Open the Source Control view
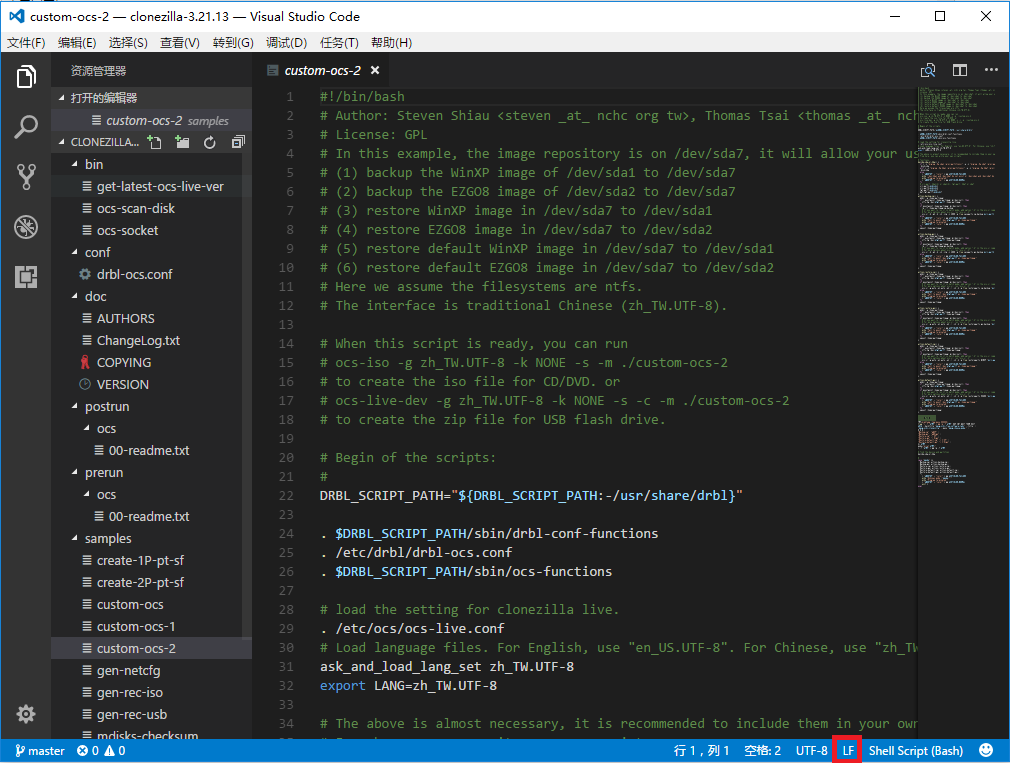This screenshot has width=1010, height=763. [x=26, y=176]
